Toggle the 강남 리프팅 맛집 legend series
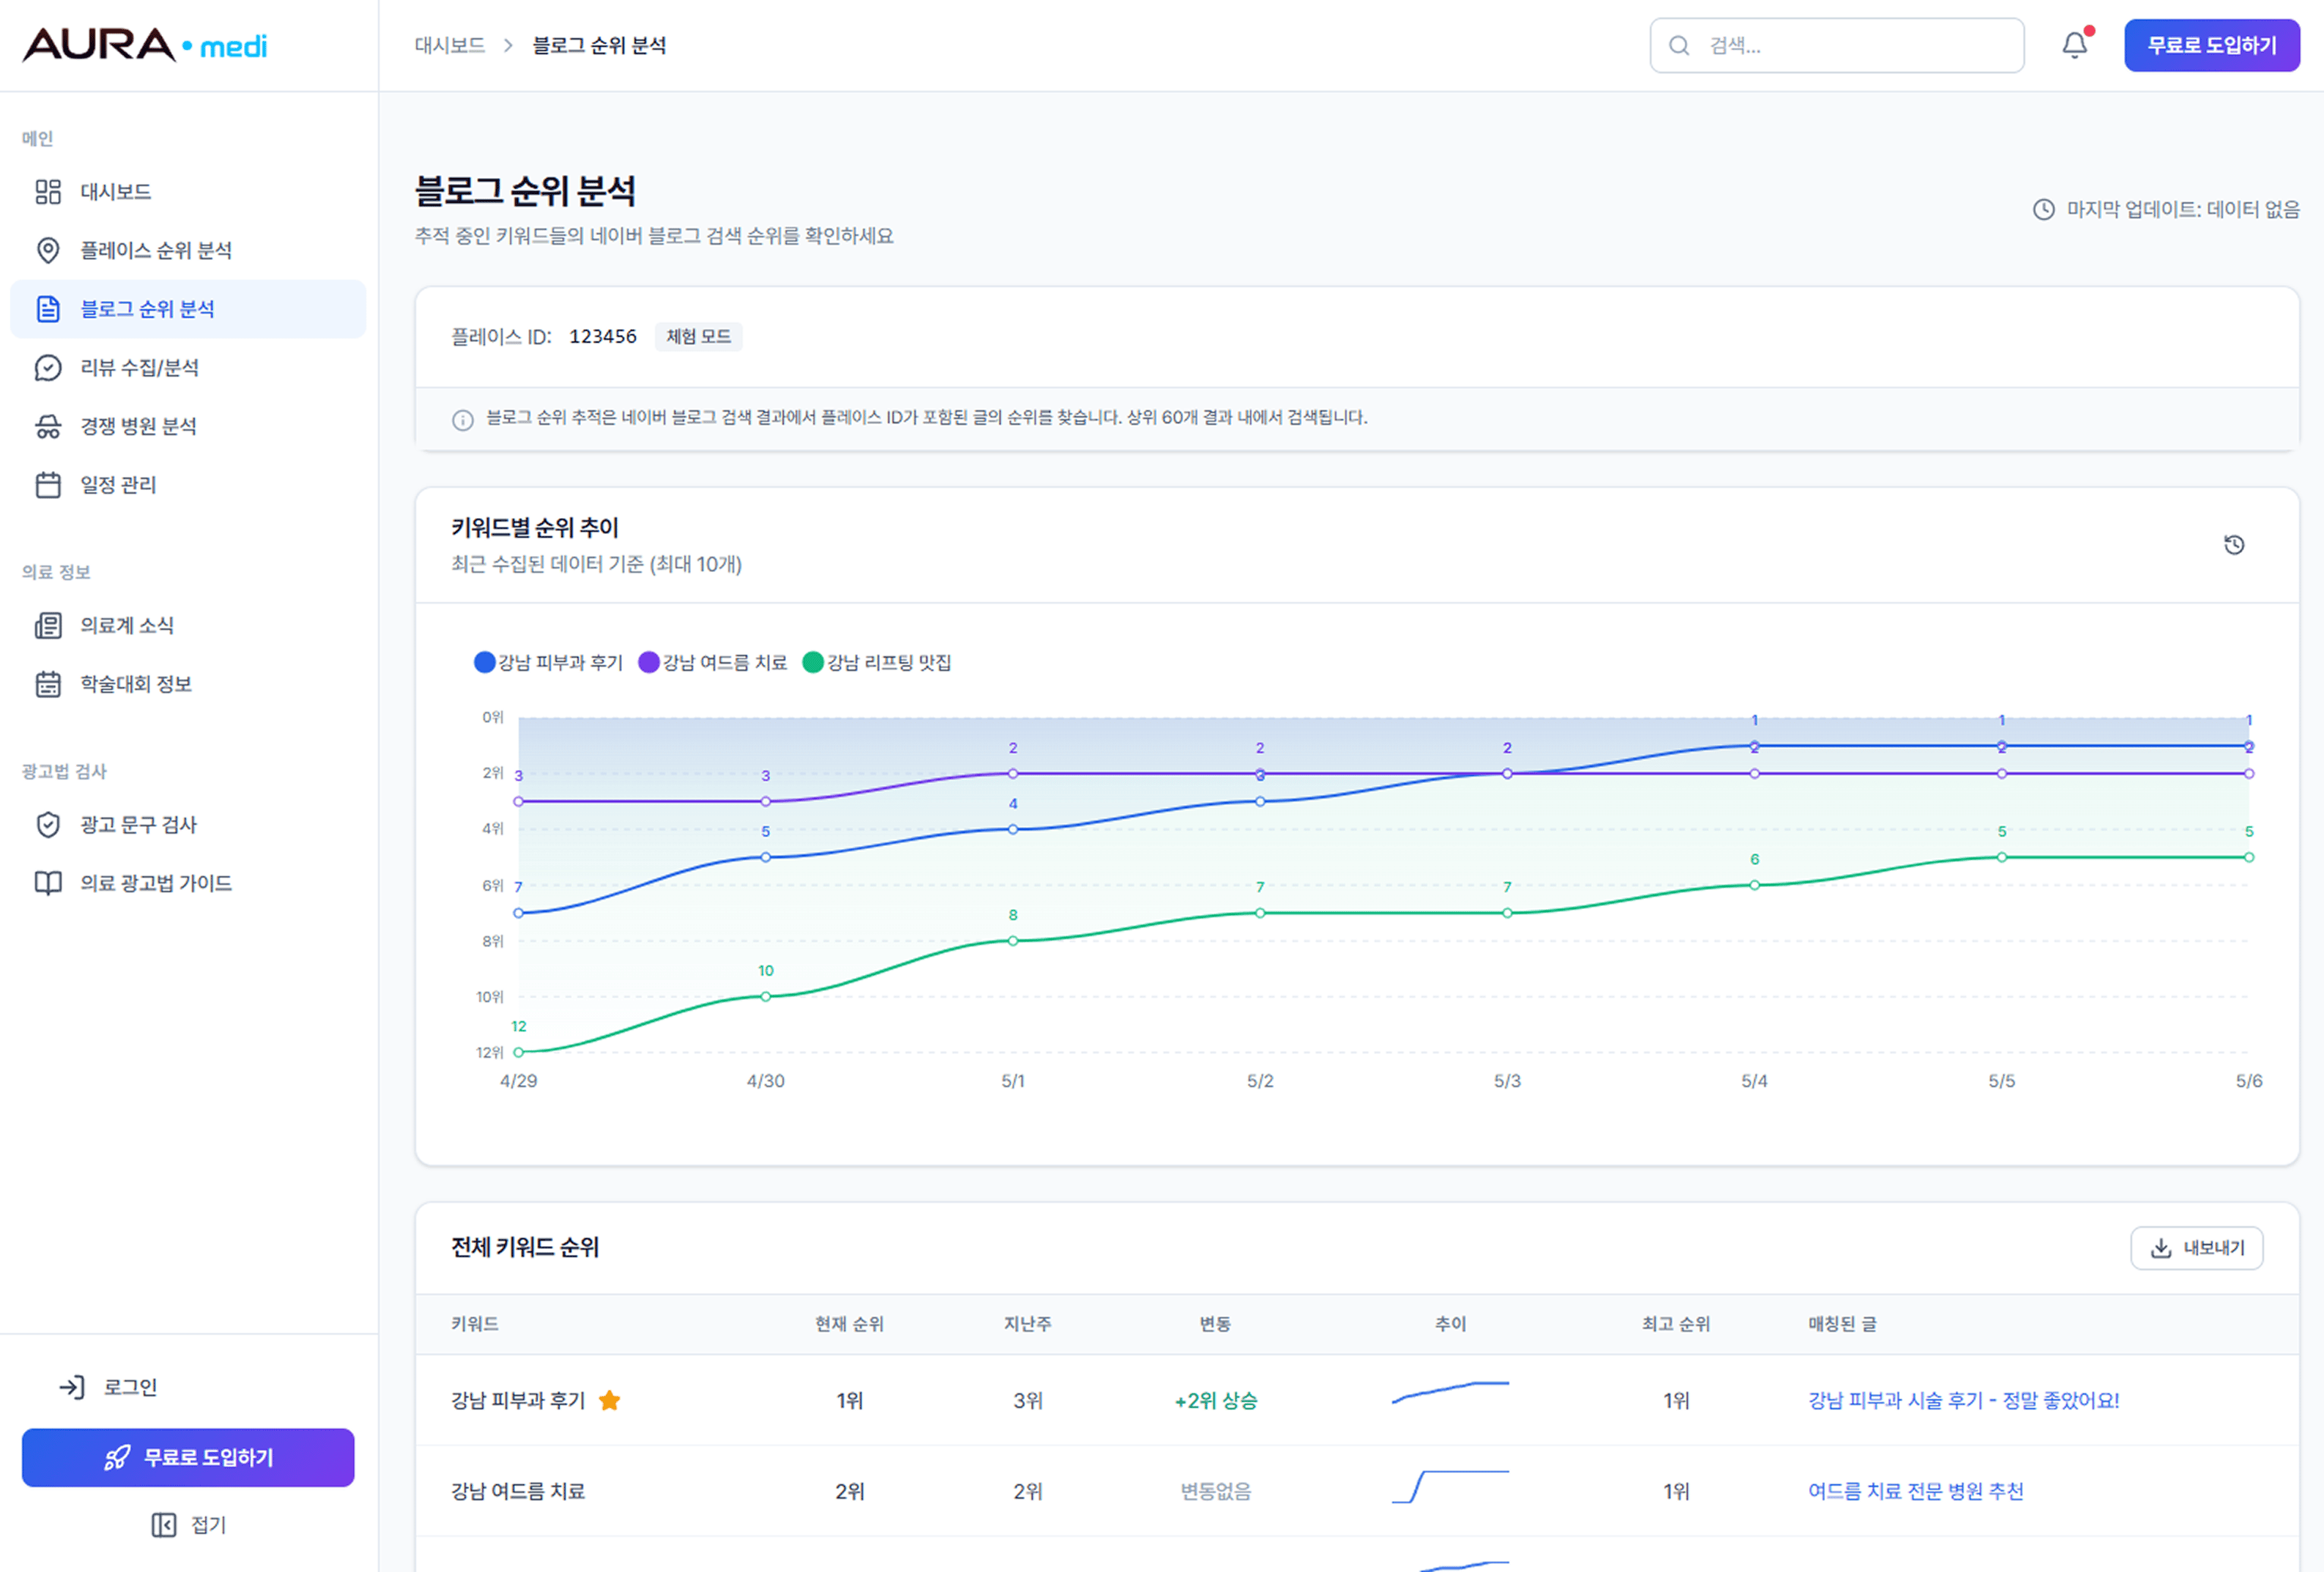 coord(876,662)
